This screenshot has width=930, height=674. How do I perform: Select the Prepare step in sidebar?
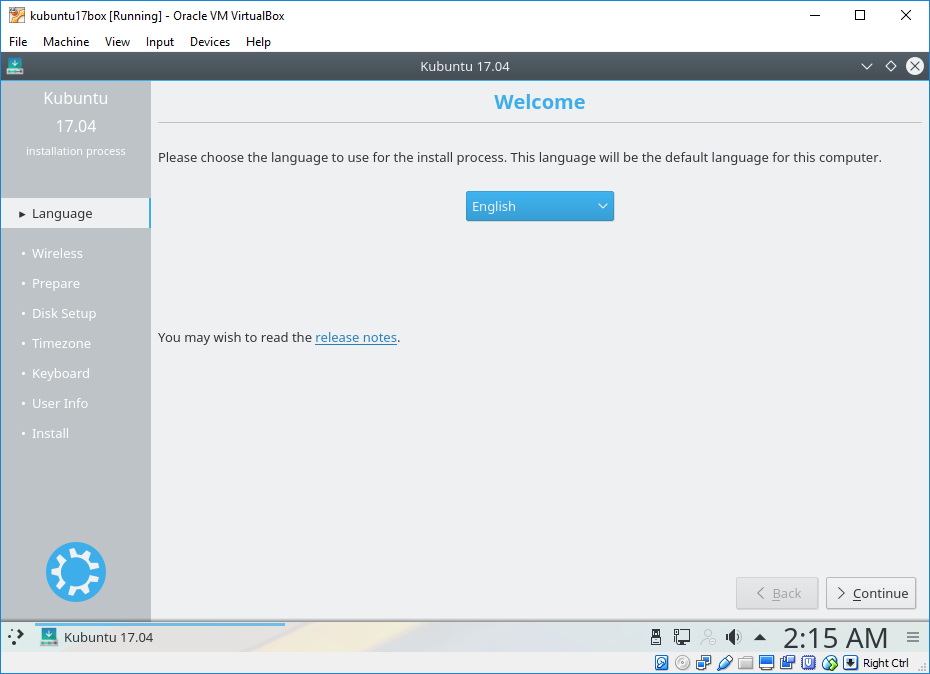pos(56,284)
